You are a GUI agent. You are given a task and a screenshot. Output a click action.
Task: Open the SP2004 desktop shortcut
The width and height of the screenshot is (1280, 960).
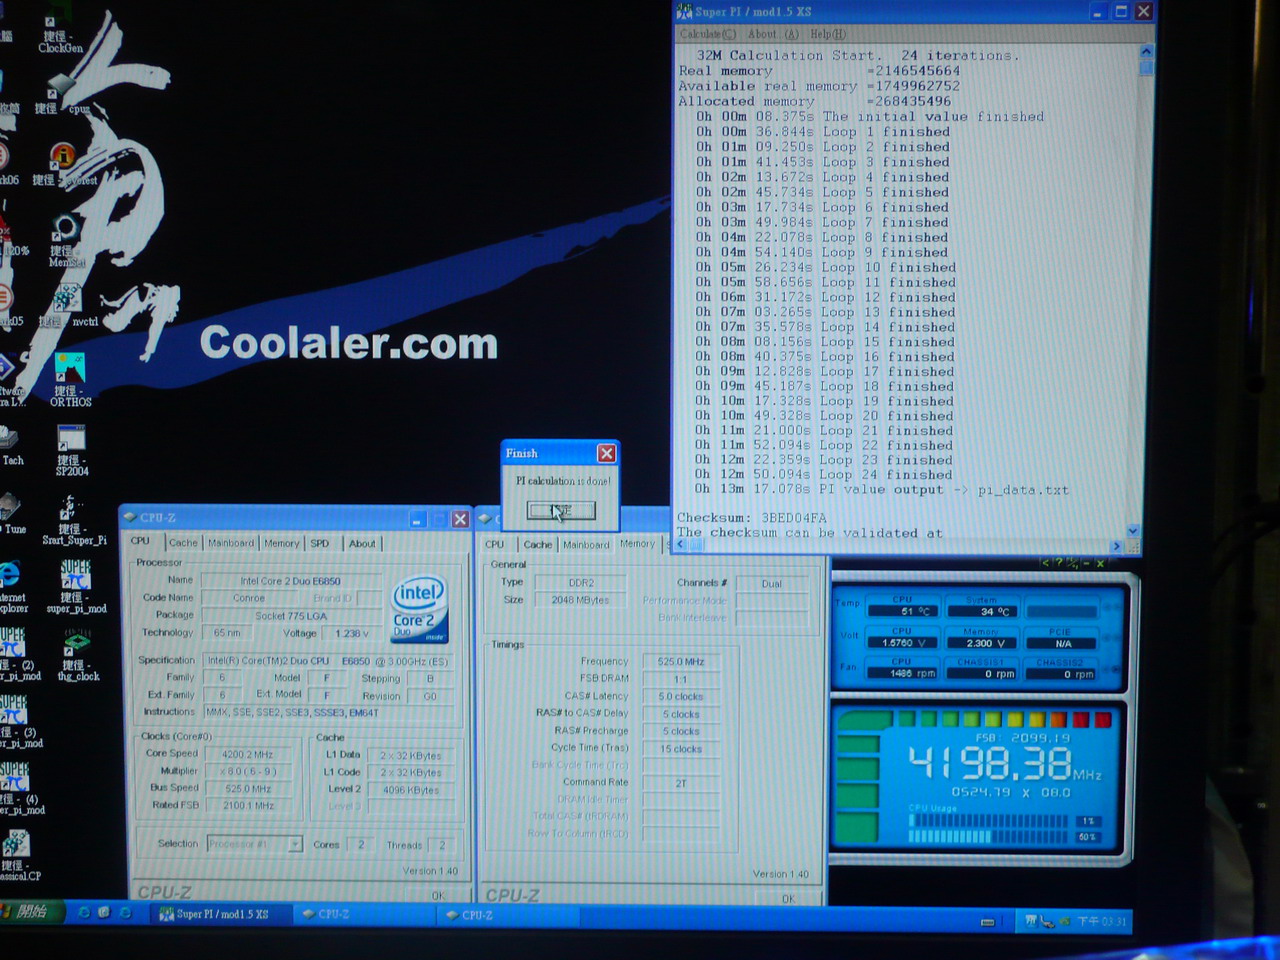(x=71, y=451)
